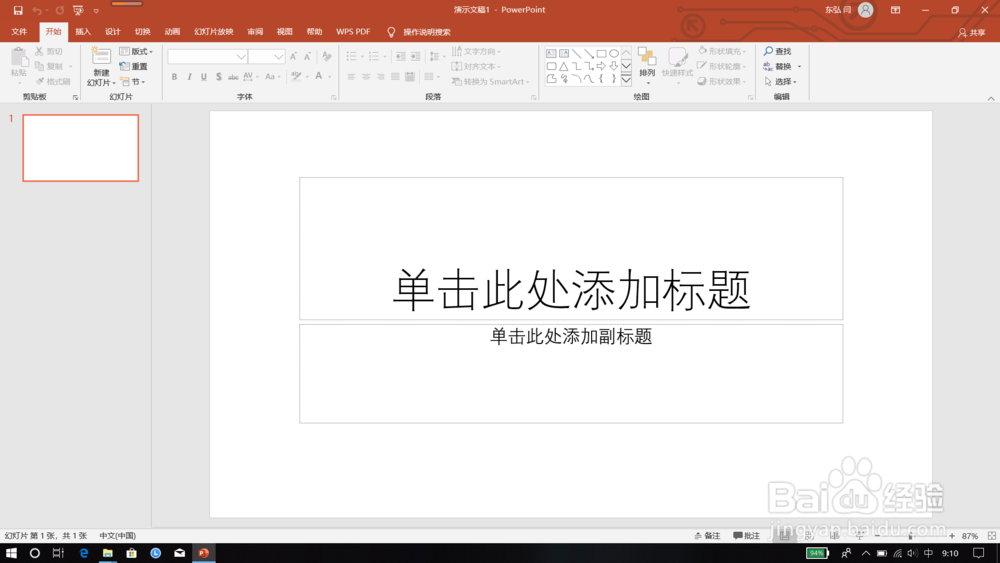
Task: Open Microsoft Store from the taskbar
Action: [x=131, y=553]
